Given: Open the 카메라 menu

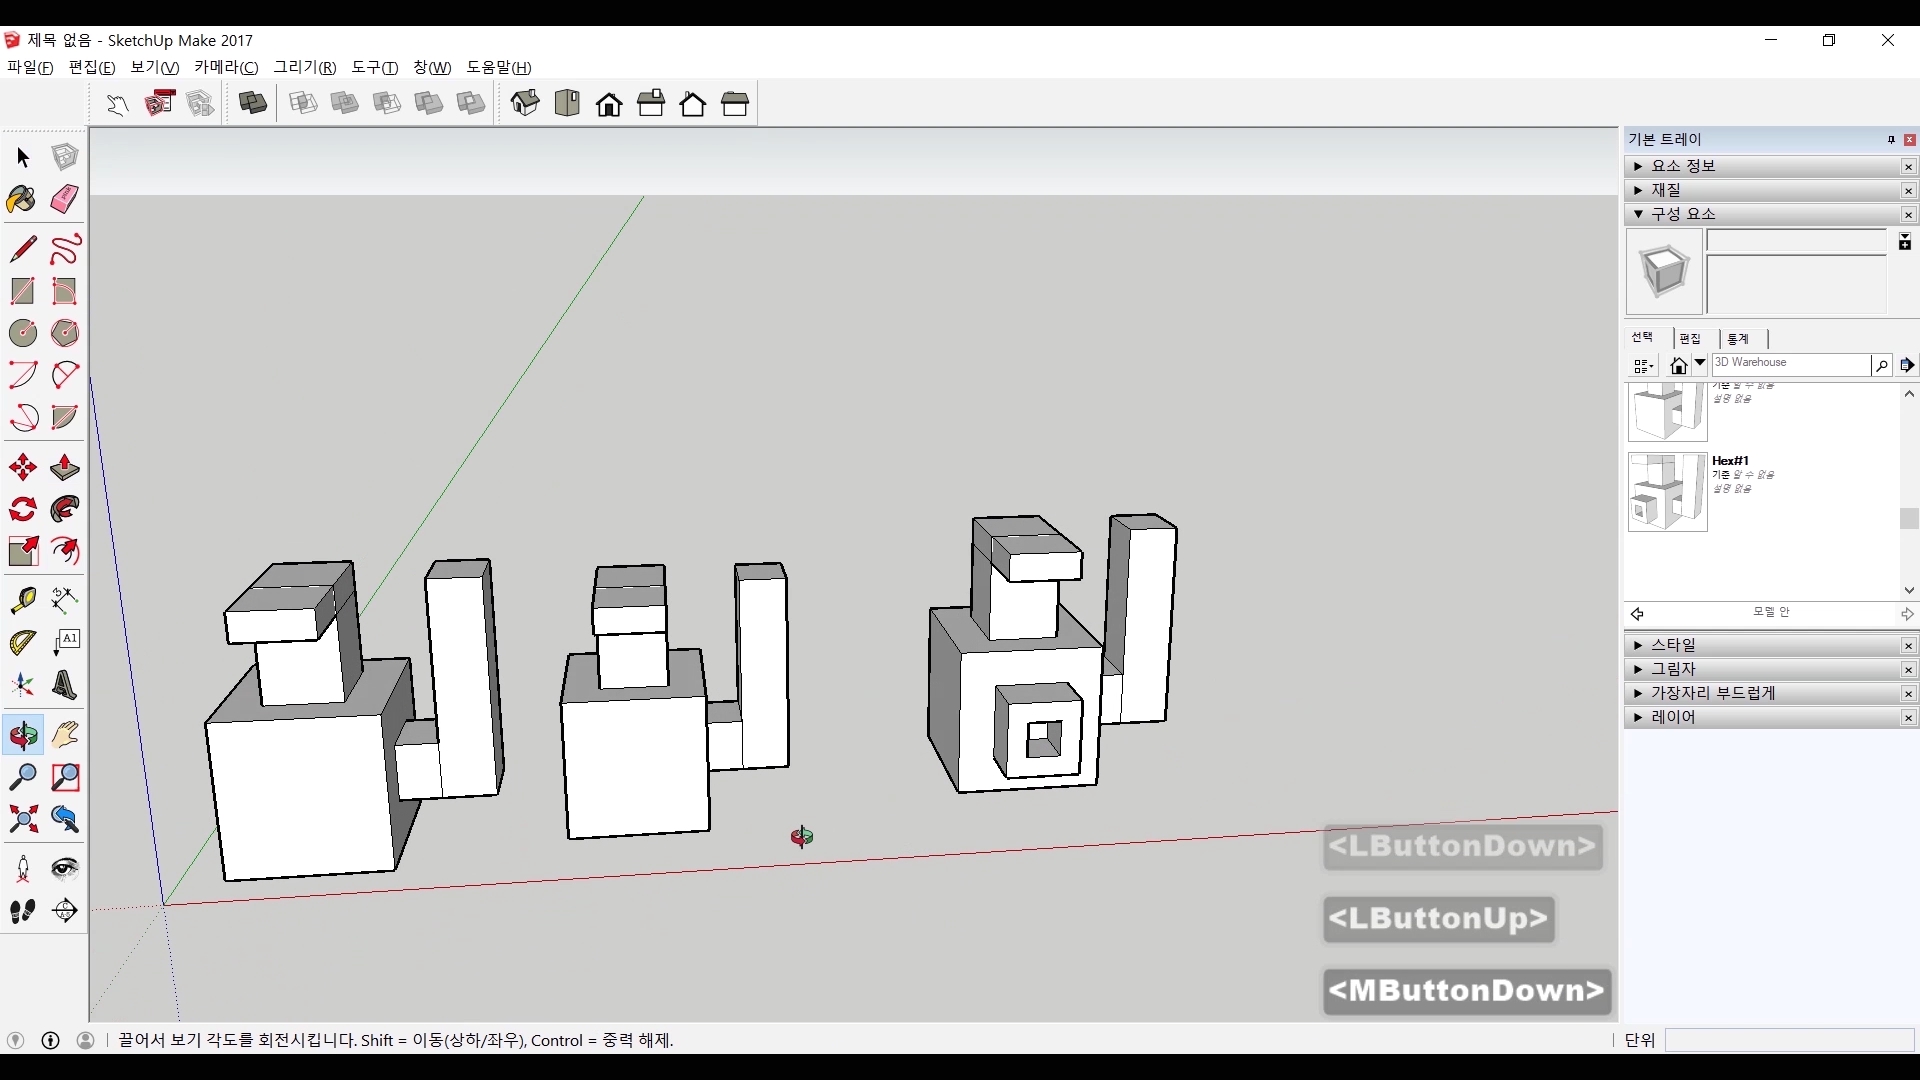Looking at the screenshot, I should tap(225, 67).
